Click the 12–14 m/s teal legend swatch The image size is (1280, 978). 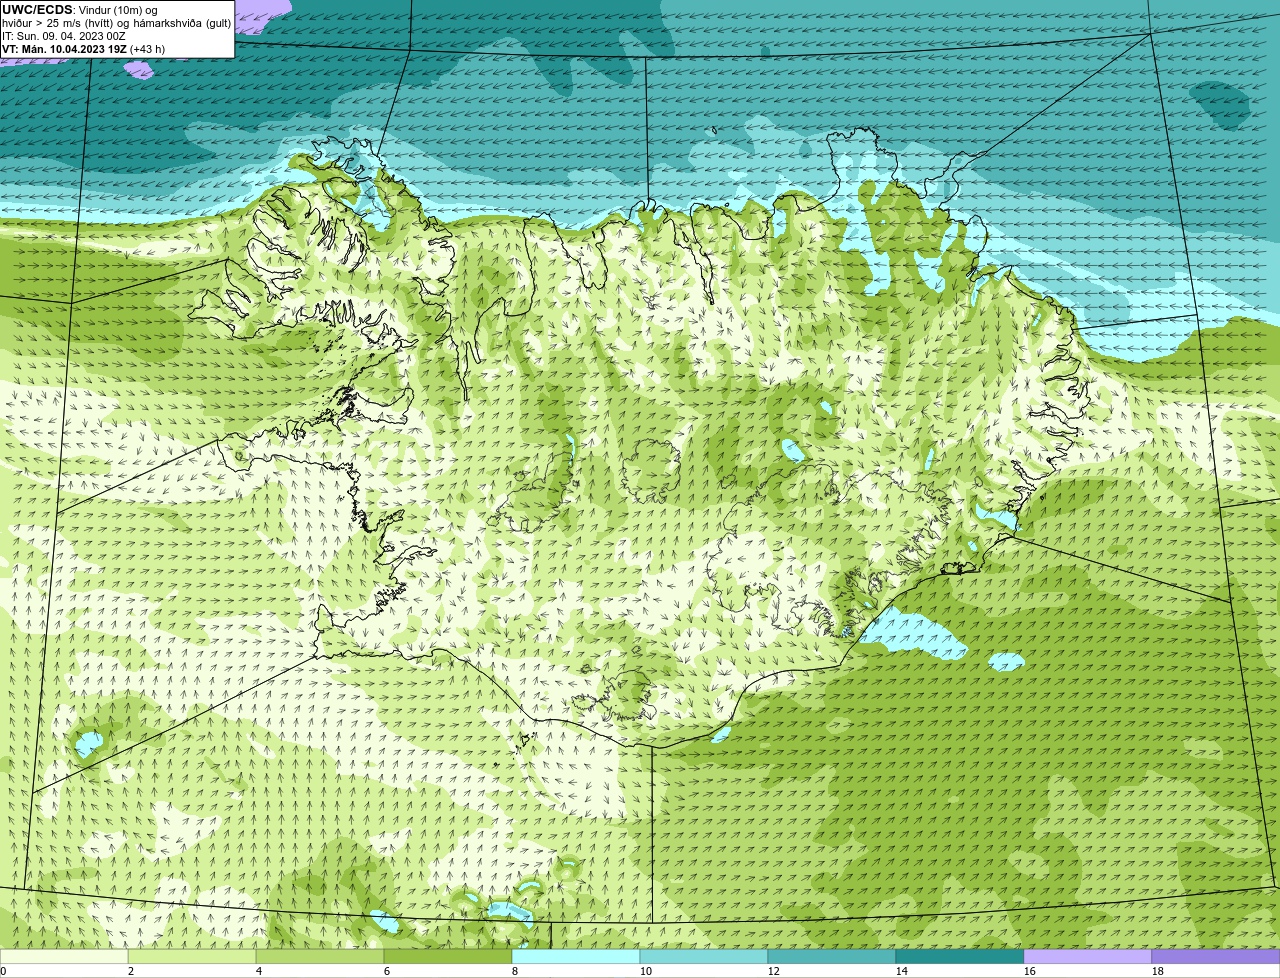(x=832, y=957)
